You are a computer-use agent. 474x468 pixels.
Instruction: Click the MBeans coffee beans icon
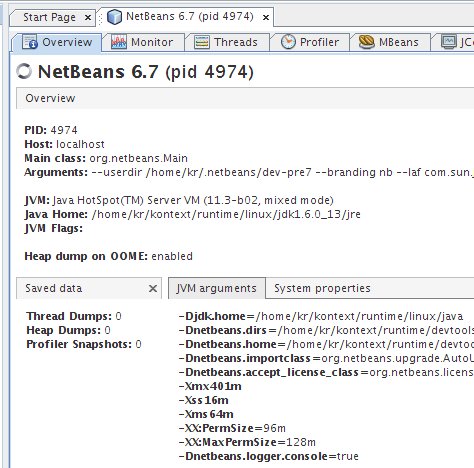367,42
